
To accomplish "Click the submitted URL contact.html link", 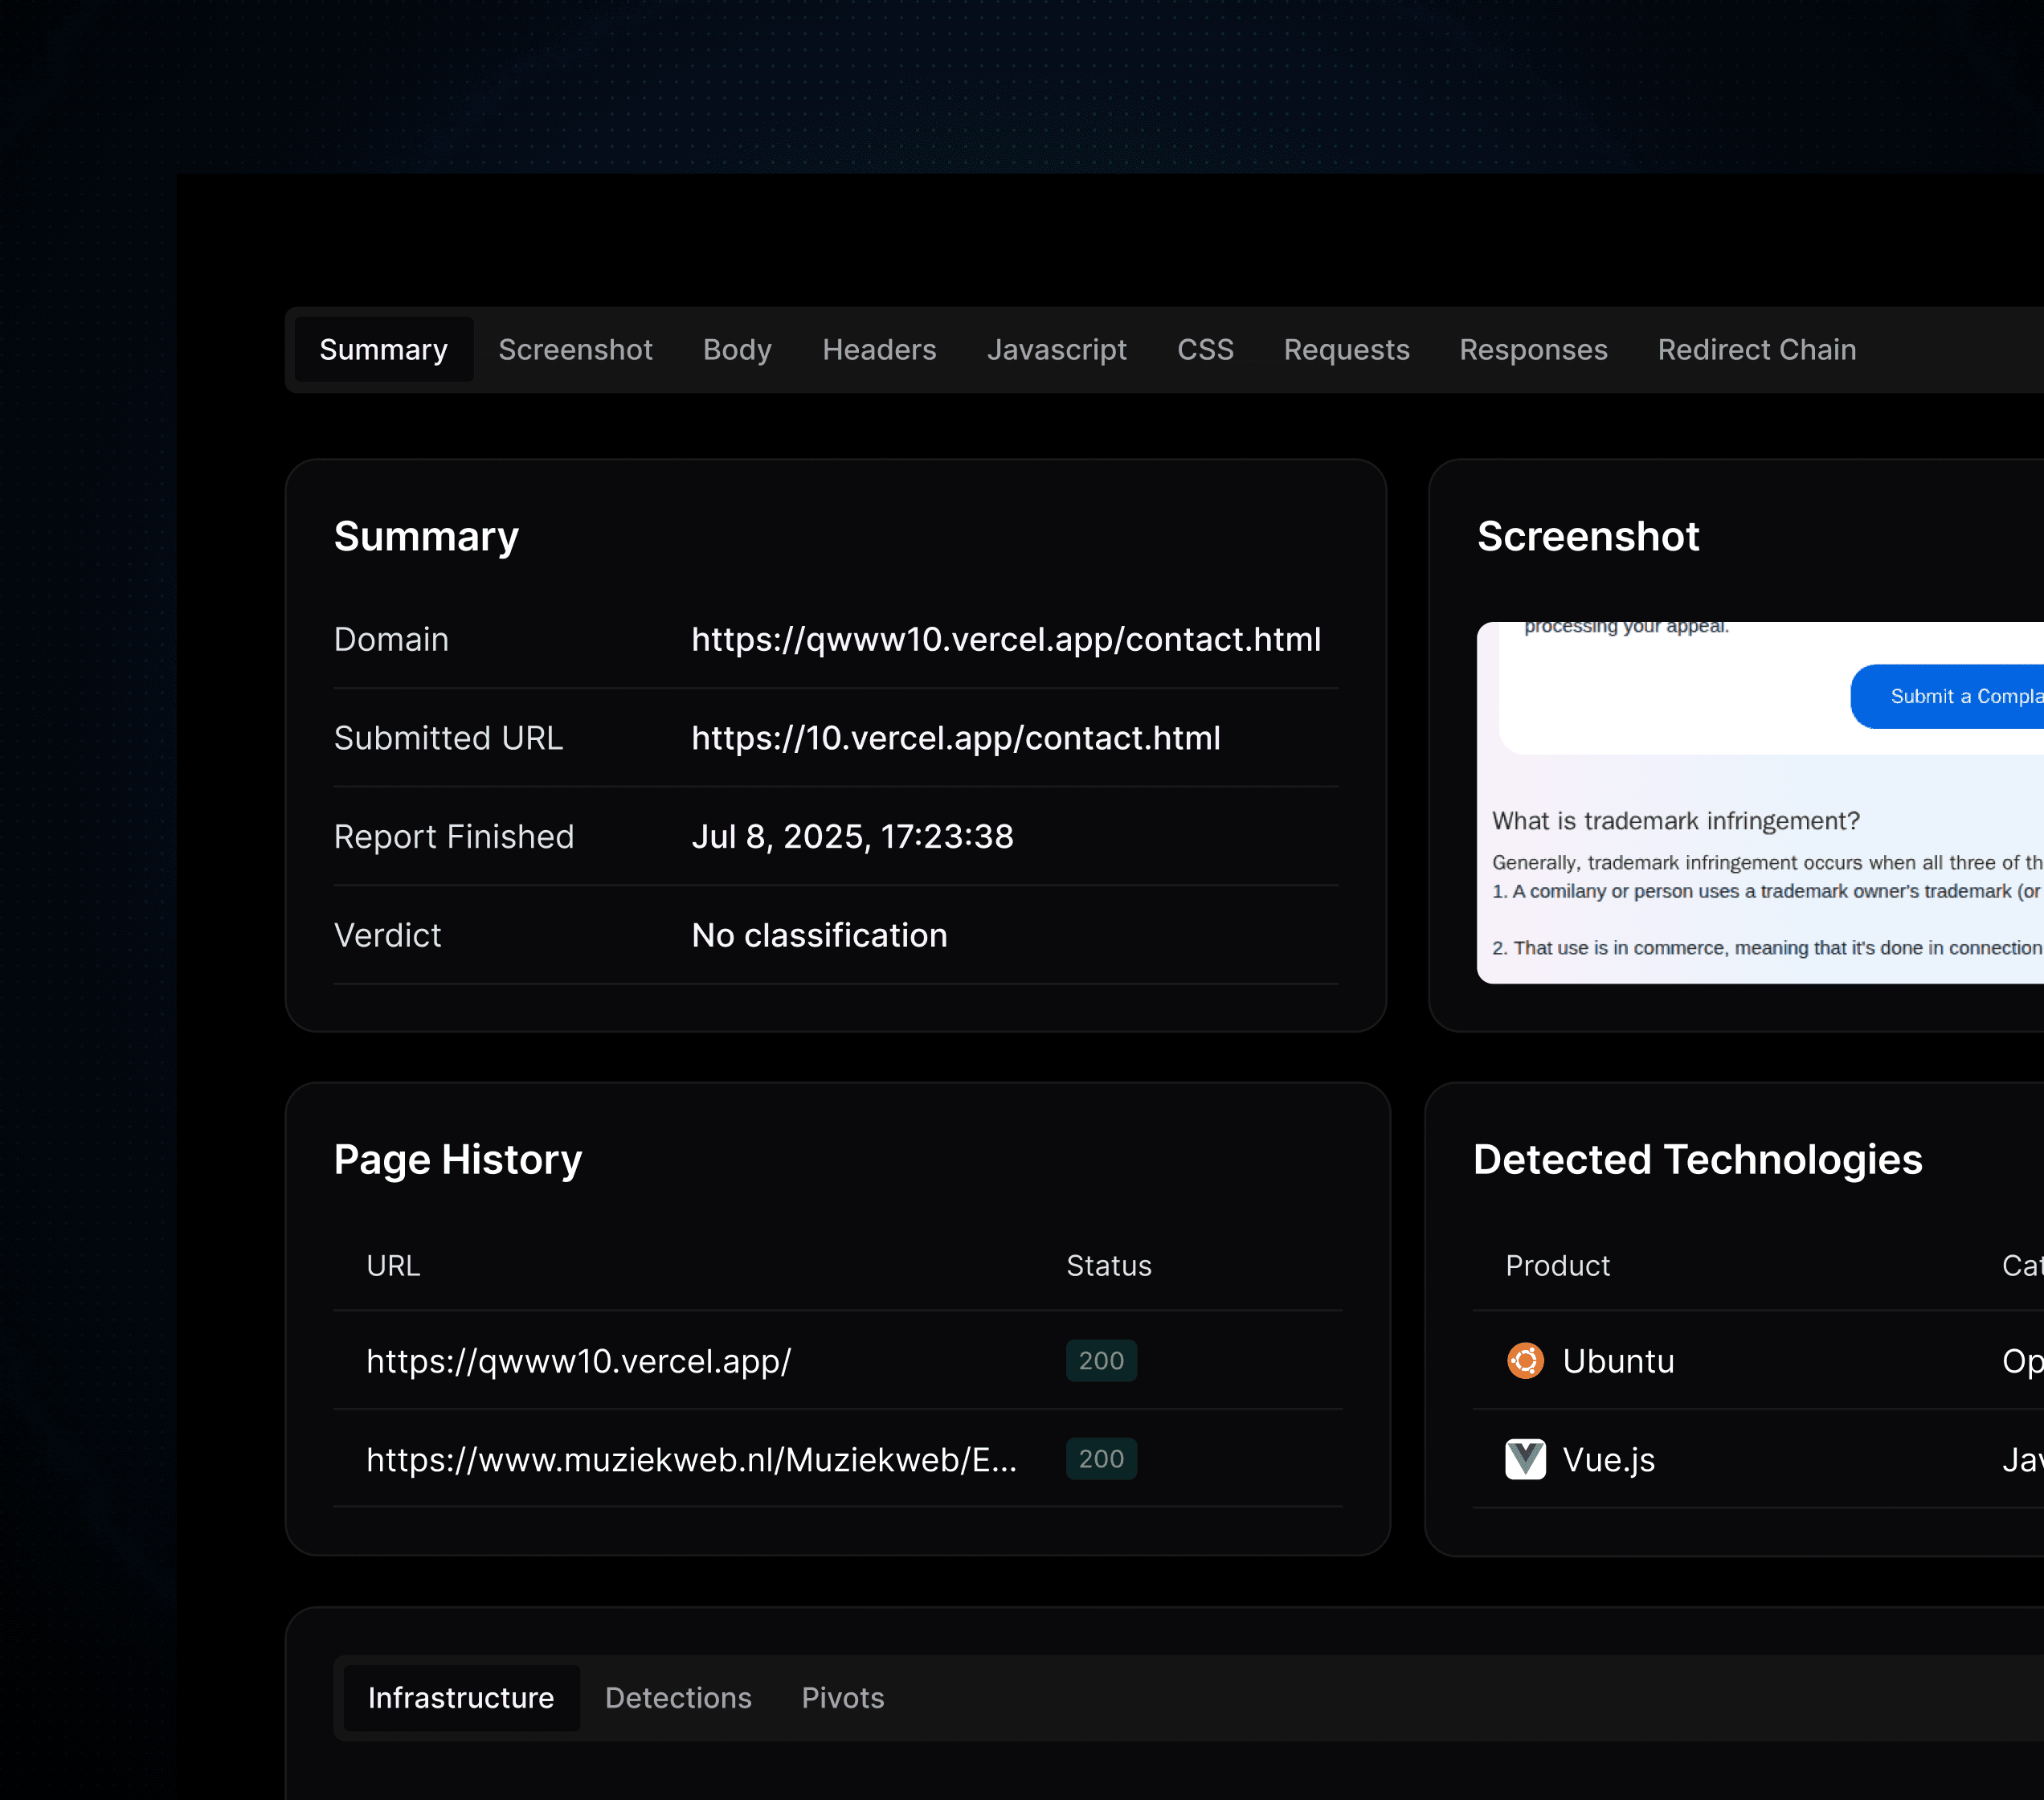I will tap(955, 738).
